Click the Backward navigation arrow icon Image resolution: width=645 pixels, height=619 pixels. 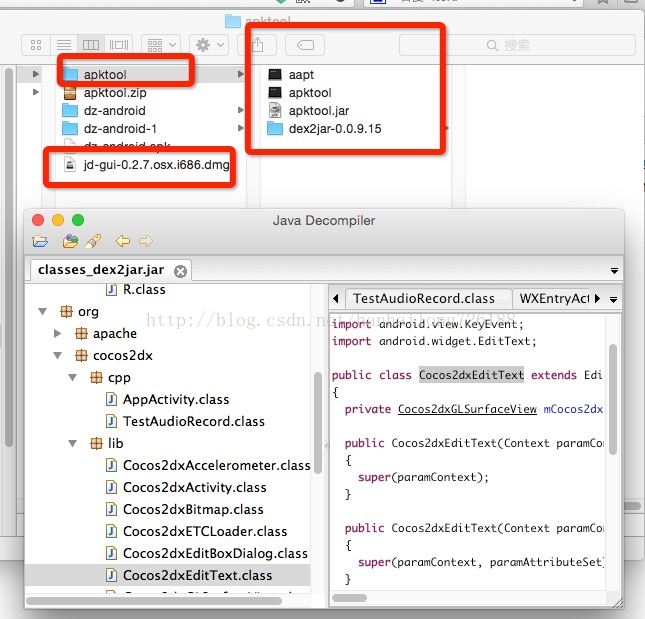[123, 241]
